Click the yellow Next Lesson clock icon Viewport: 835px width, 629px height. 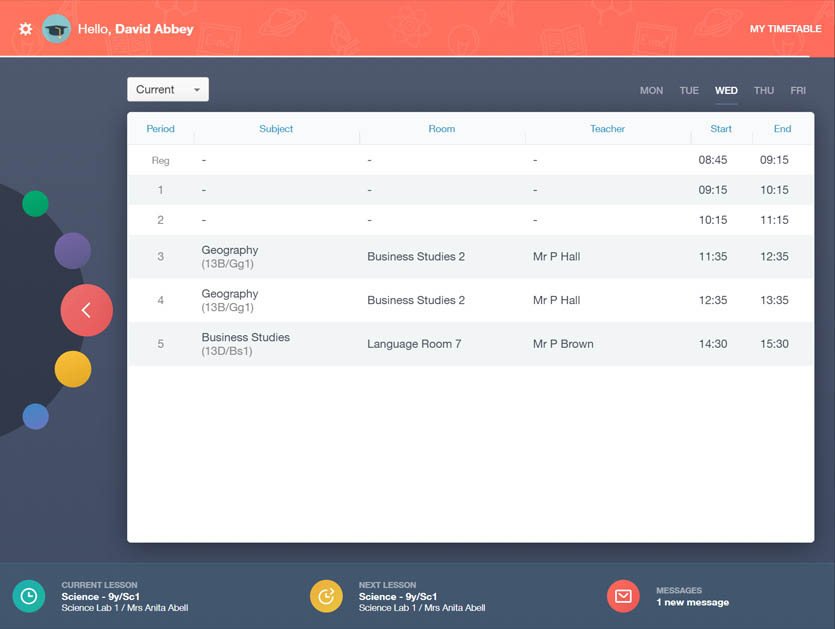(x=326, y=596)
